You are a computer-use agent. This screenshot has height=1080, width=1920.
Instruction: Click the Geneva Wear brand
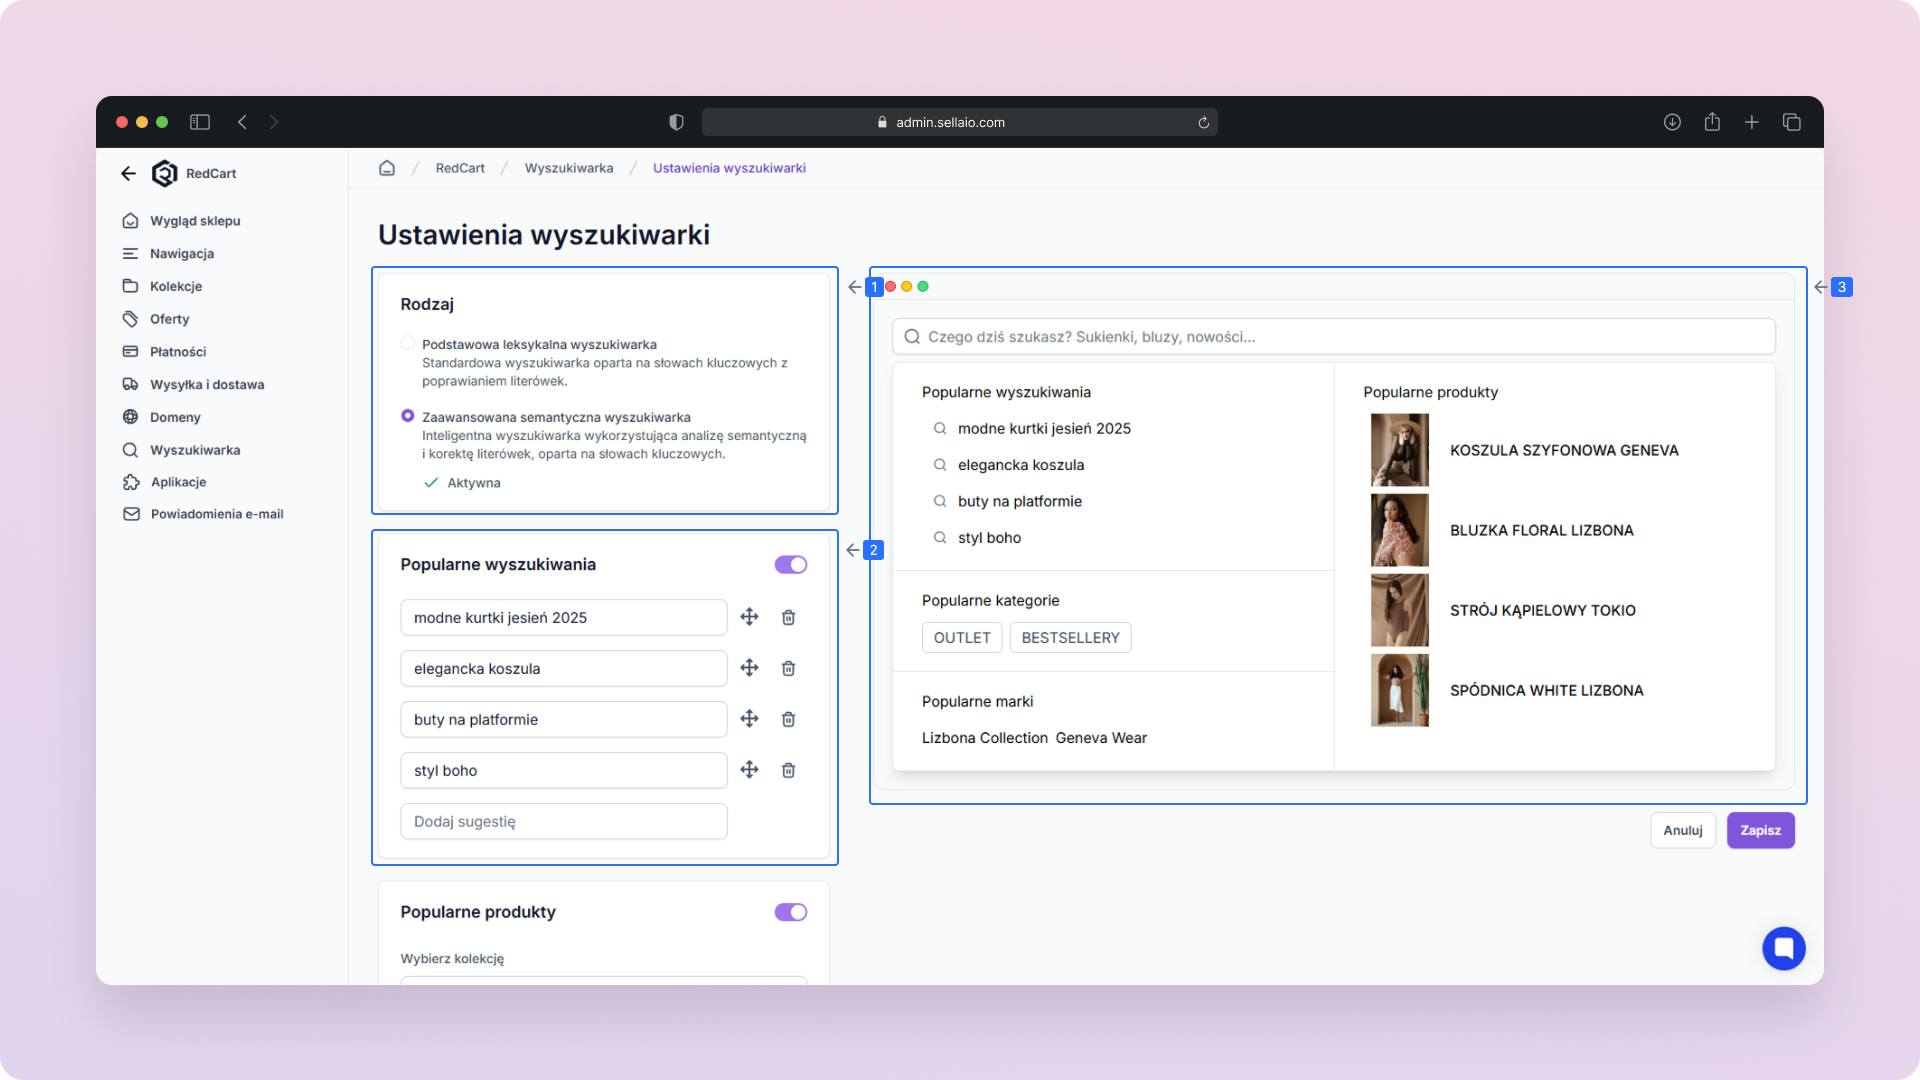tap(1101, 738)
